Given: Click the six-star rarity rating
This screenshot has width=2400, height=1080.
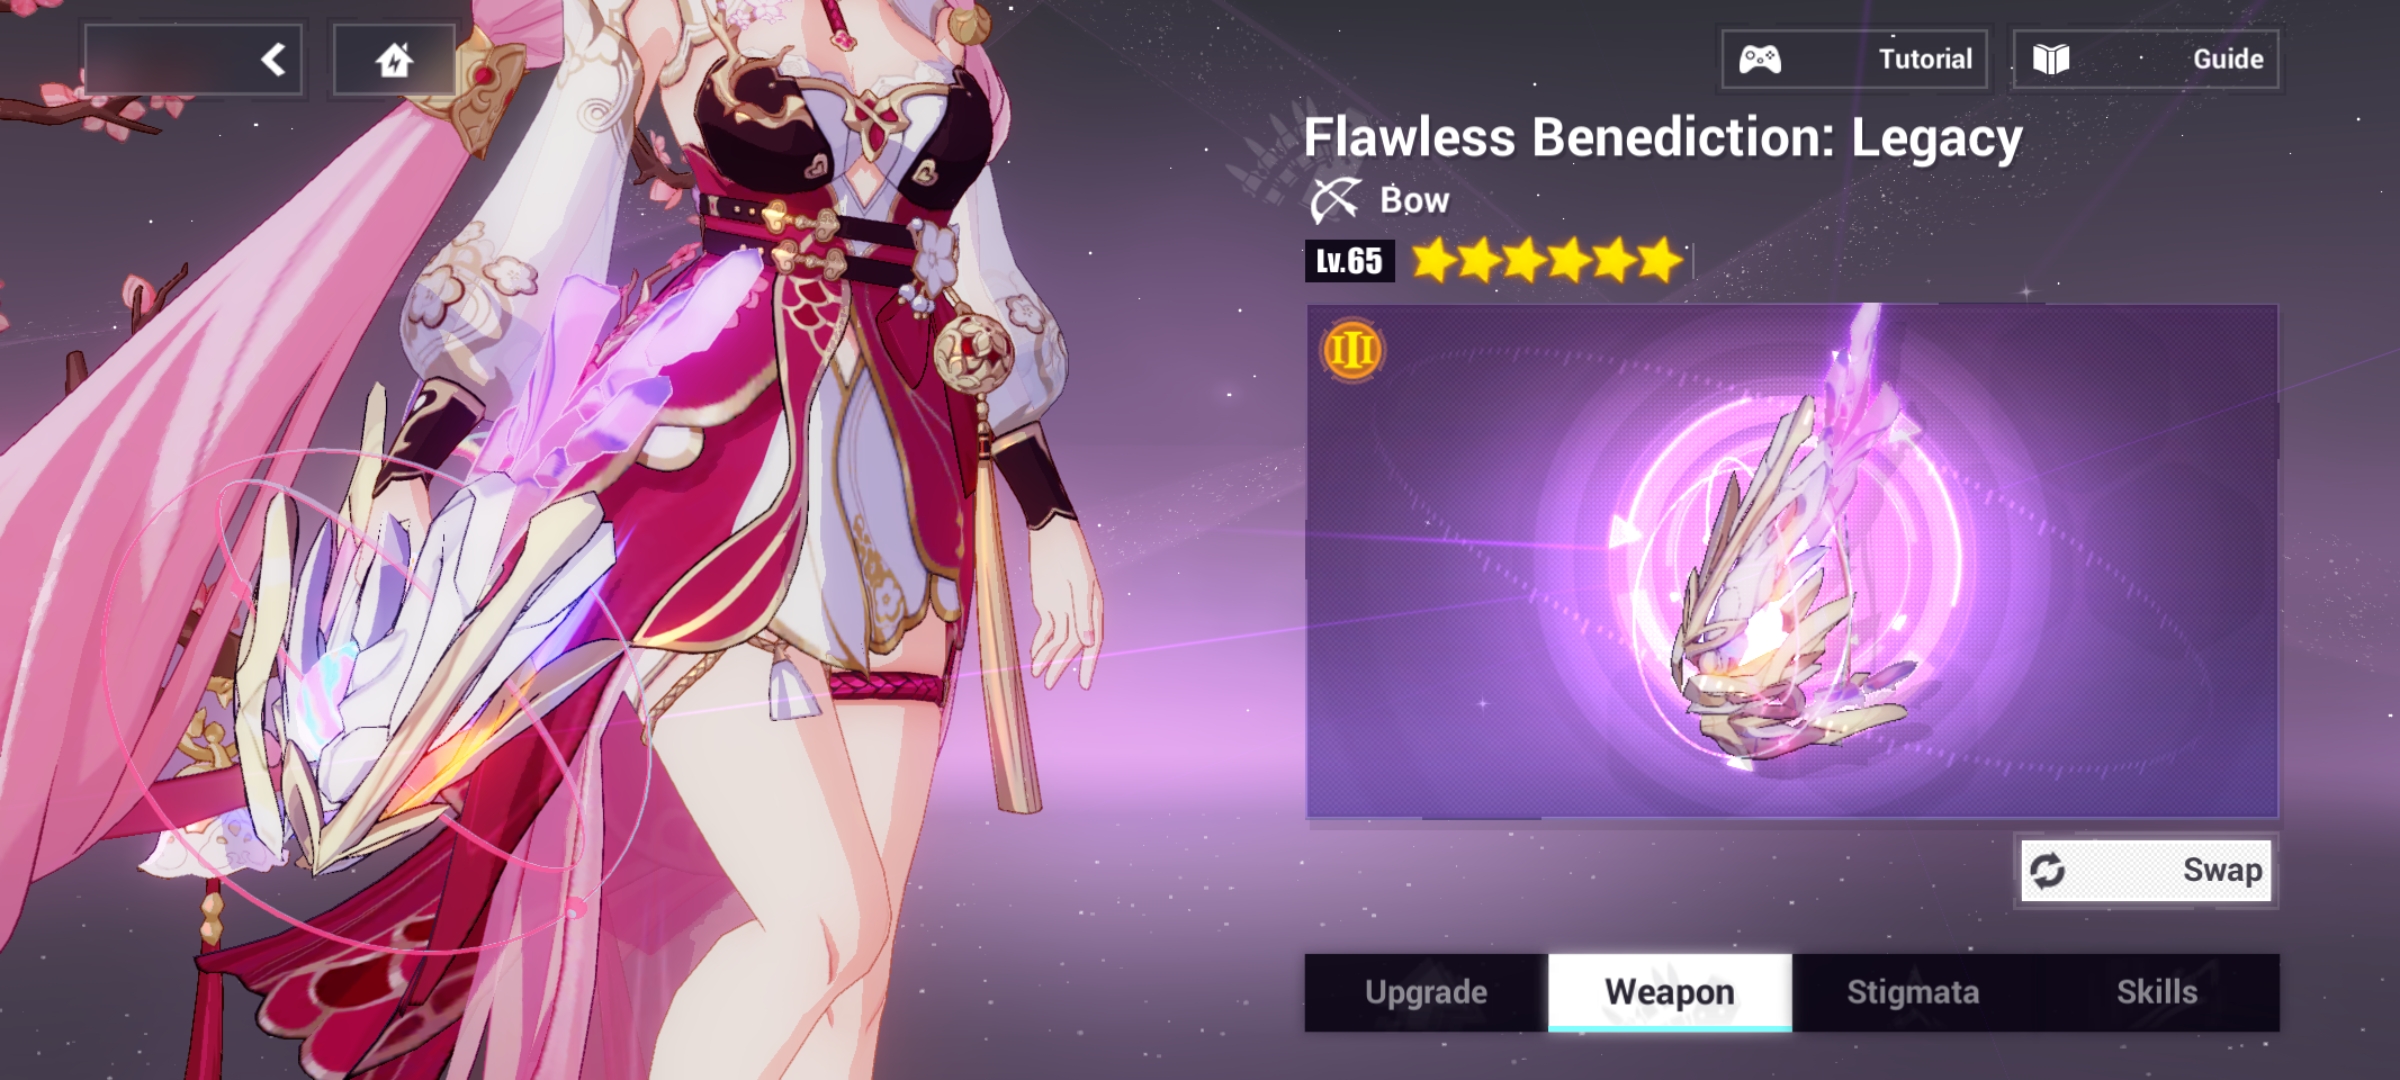Looking at the screenshot, I should pyautogui.click(x=1548, y=260).
